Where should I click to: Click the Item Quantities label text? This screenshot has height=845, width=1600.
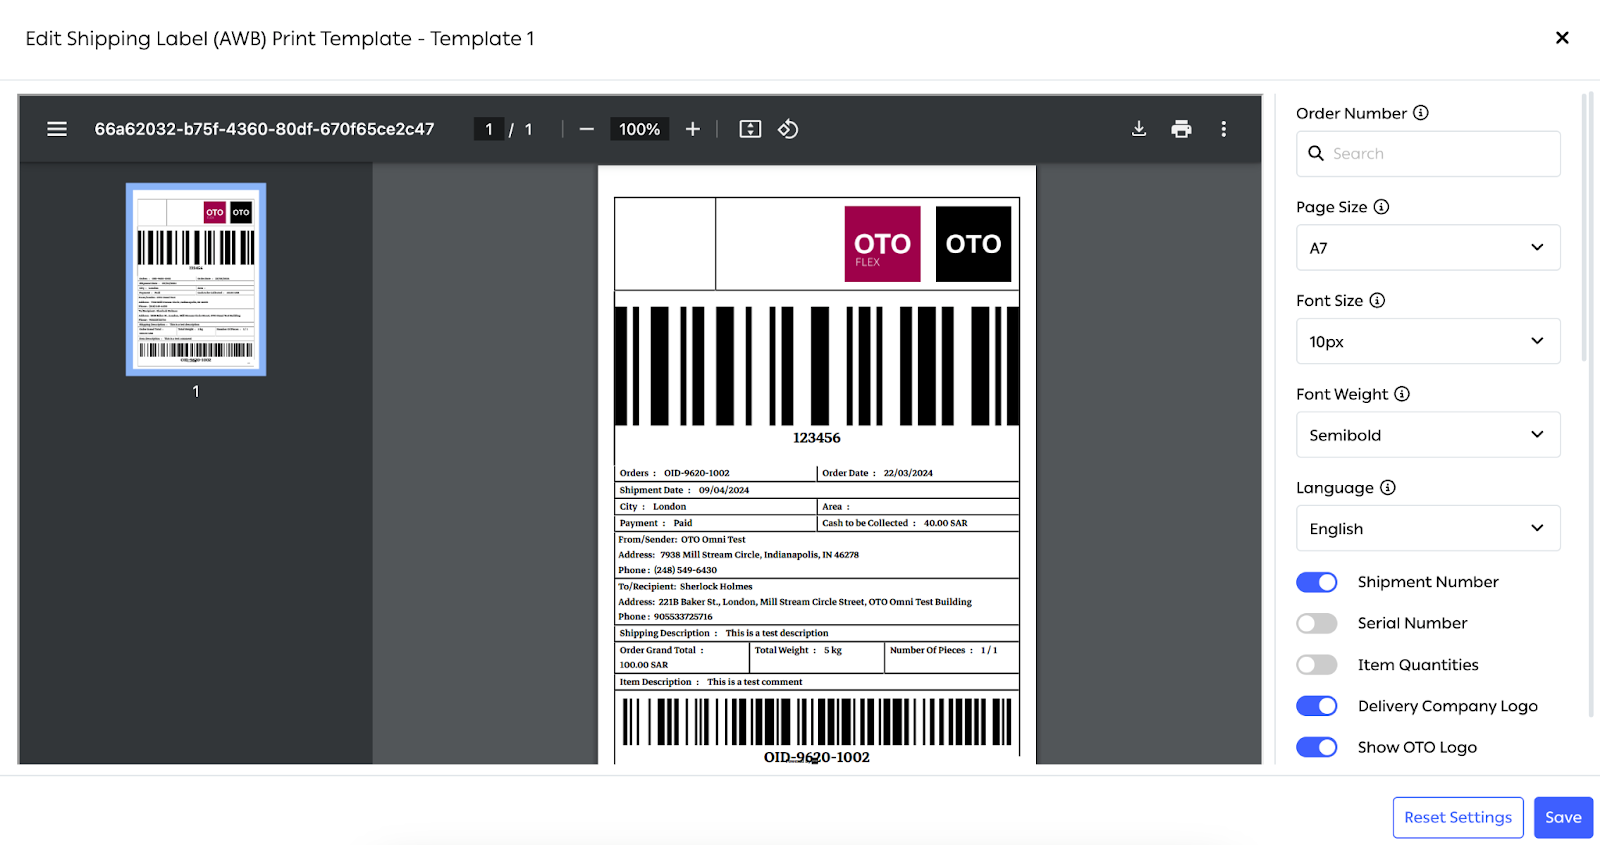click(1418, 665)
